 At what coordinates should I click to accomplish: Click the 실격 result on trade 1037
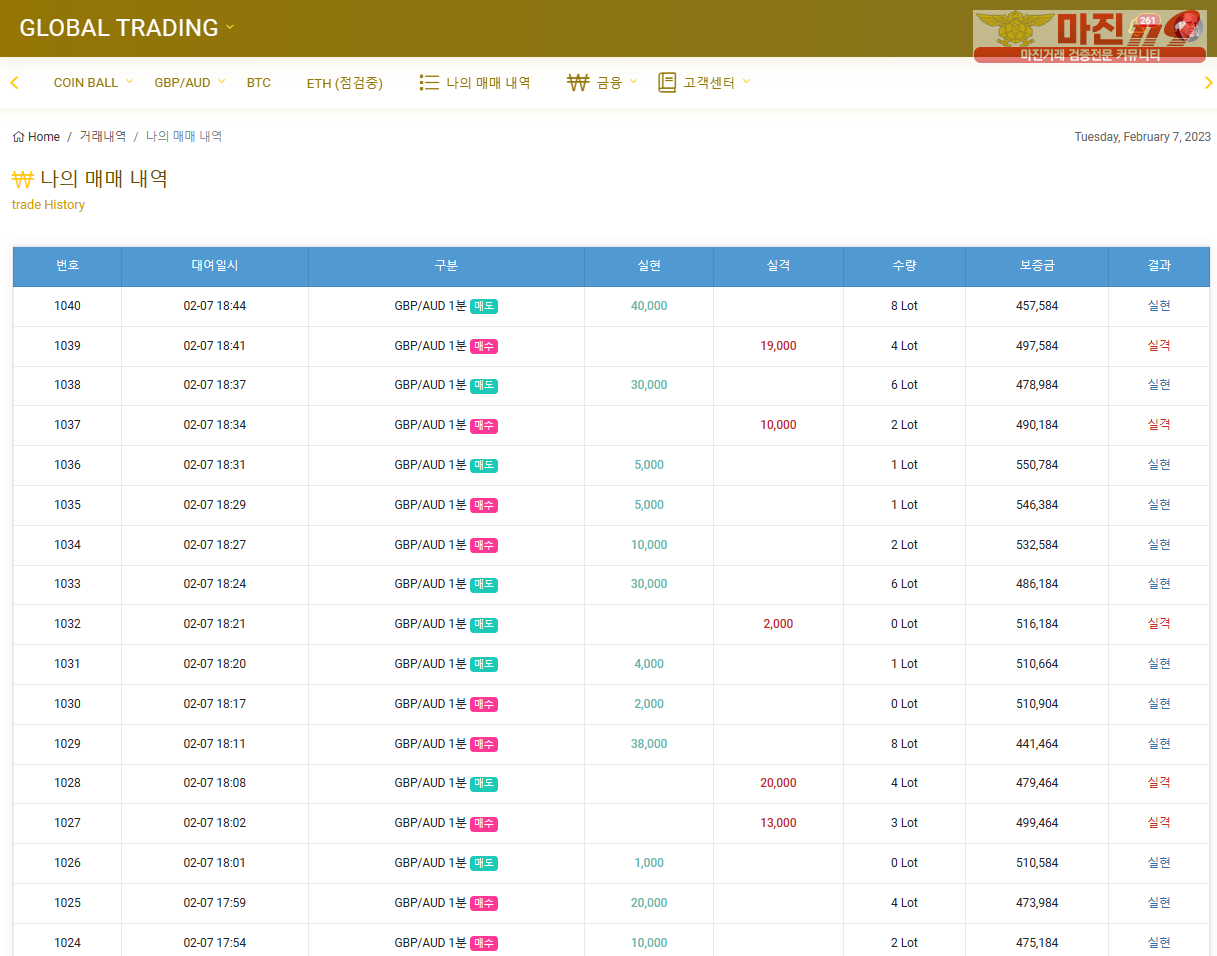[x=1158, y=425]
